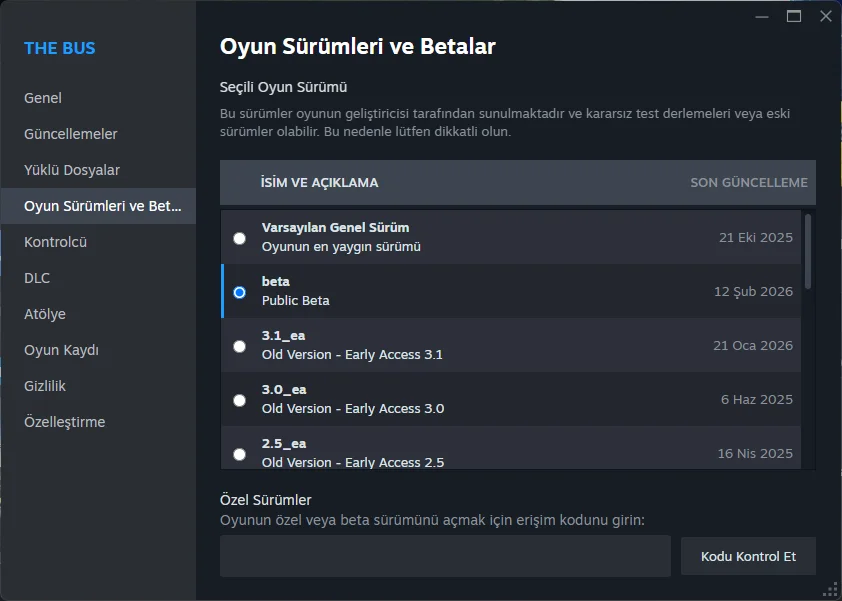Click the beta access code input field
This screenshot has width=842, height=601.
[x=445, y=556]
